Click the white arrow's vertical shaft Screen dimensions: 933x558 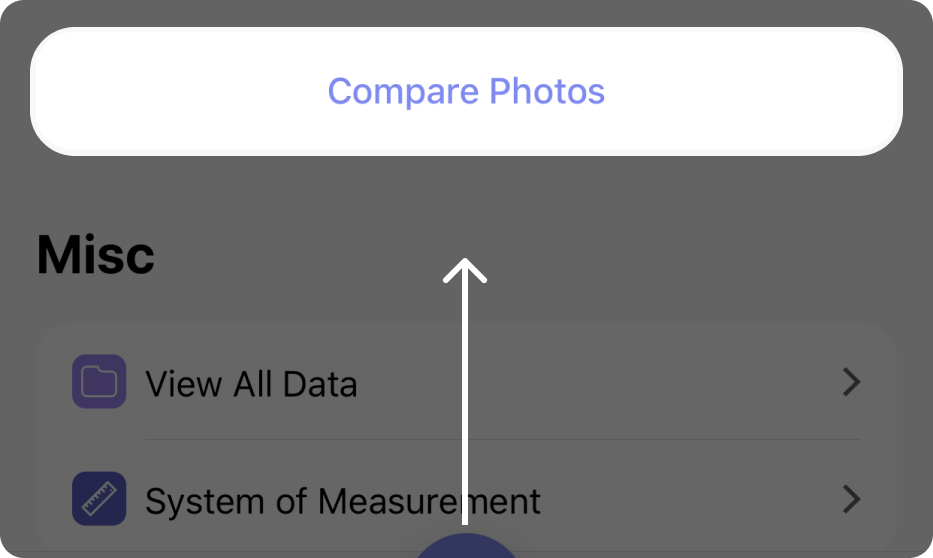pyautogui.click(x=465, y=400)
